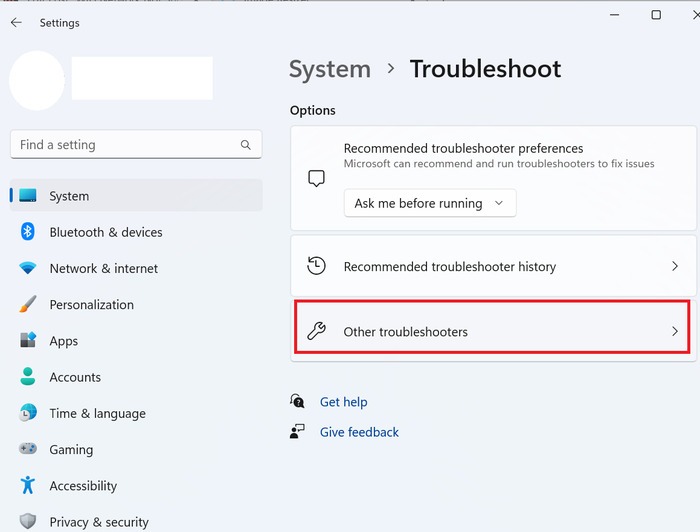
Task: Click the history clock icon
Action: click(x=316, y=266)
